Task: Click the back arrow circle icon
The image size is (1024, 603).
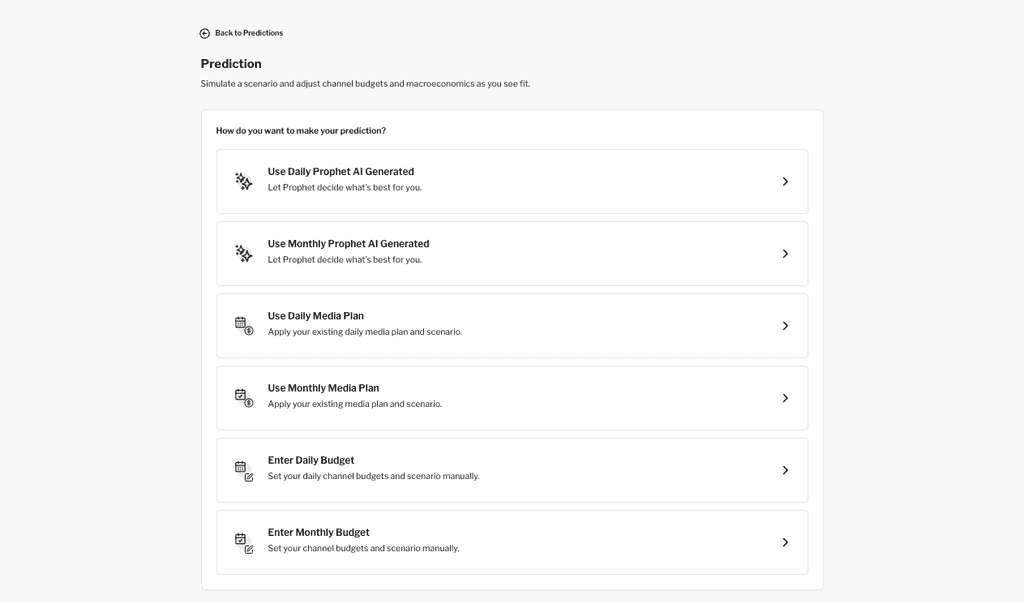Action: (205, 33)
